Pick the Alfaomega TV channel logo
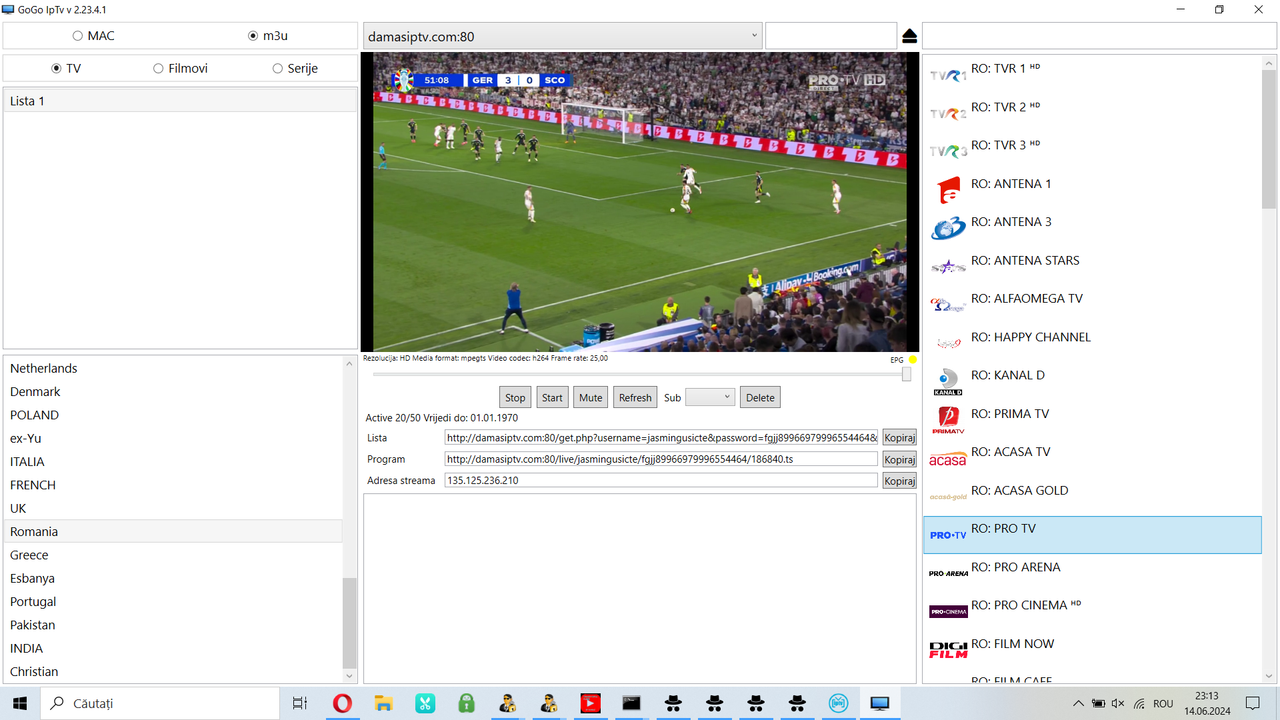Screen dimensions: 1280x720 pyautogui.click(x=948, y=305)
